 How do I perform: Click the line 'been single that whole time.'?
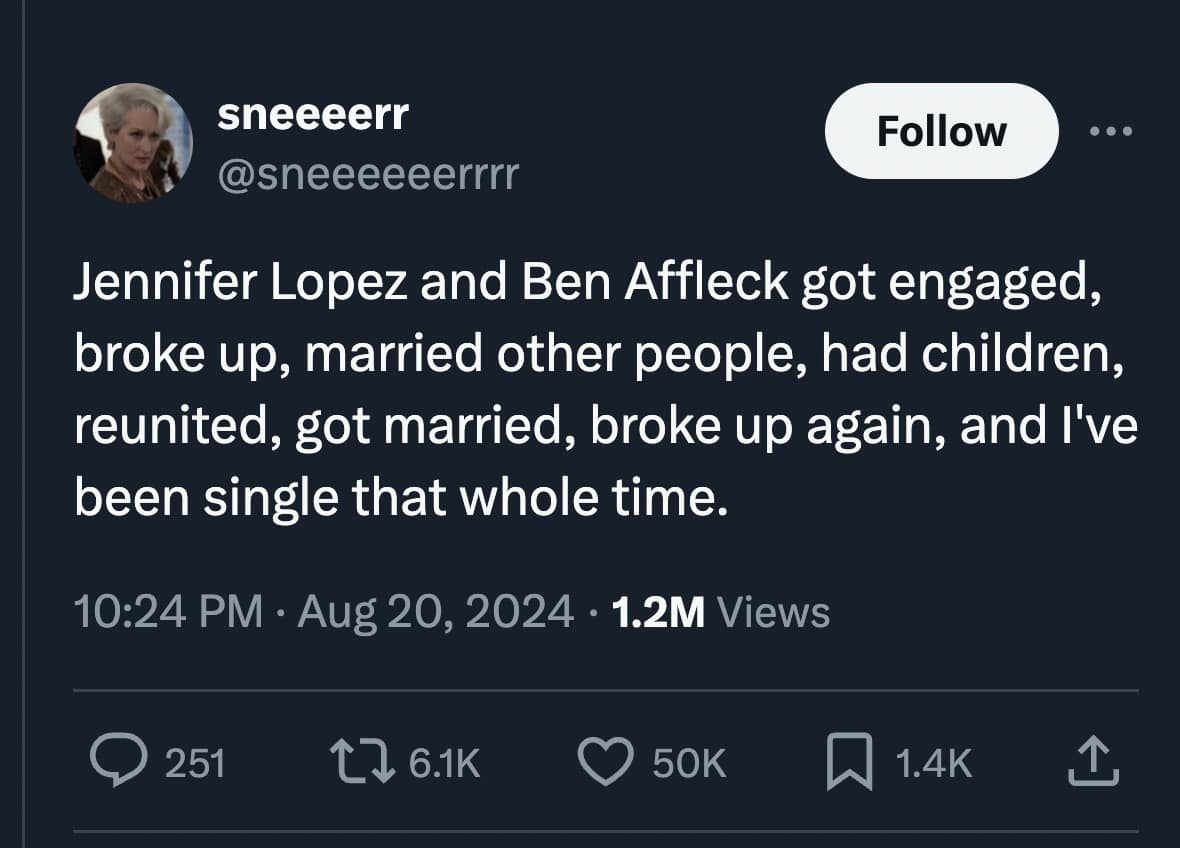[396, 496]
